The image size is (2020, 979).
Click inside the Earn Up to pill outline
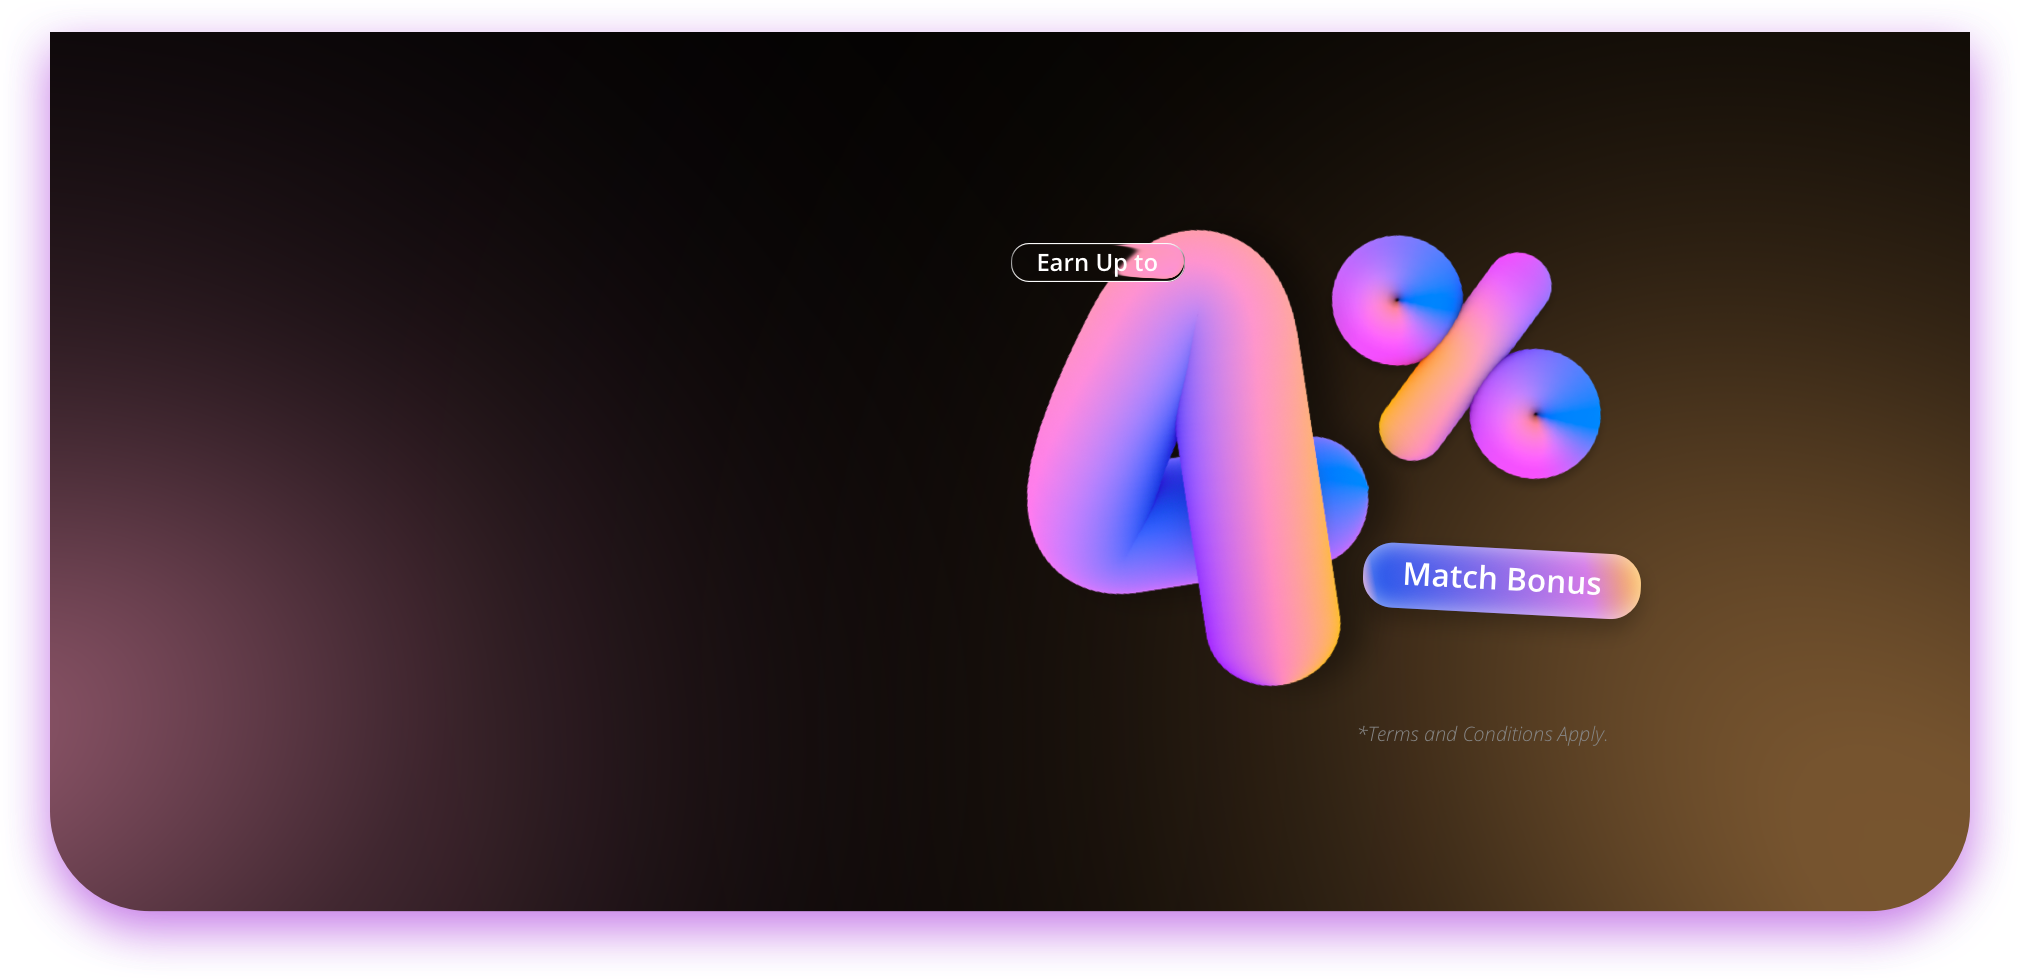coord(1097,262)
